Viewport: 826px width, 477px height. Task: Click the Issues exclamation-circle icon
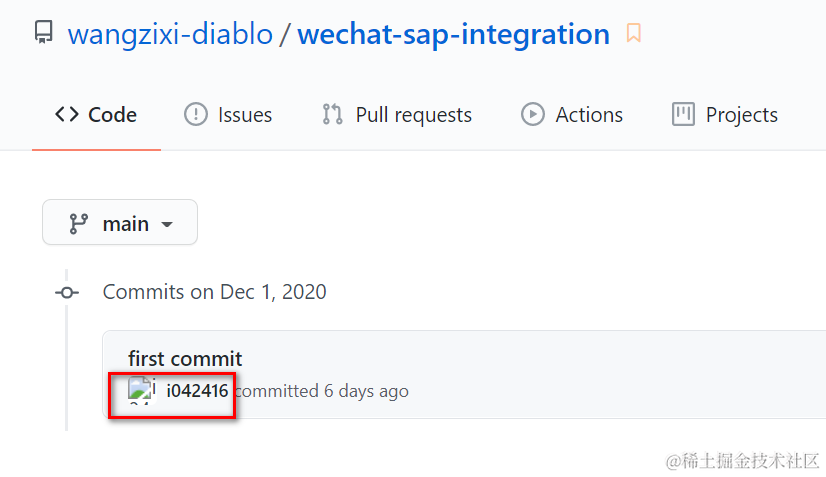196,114
